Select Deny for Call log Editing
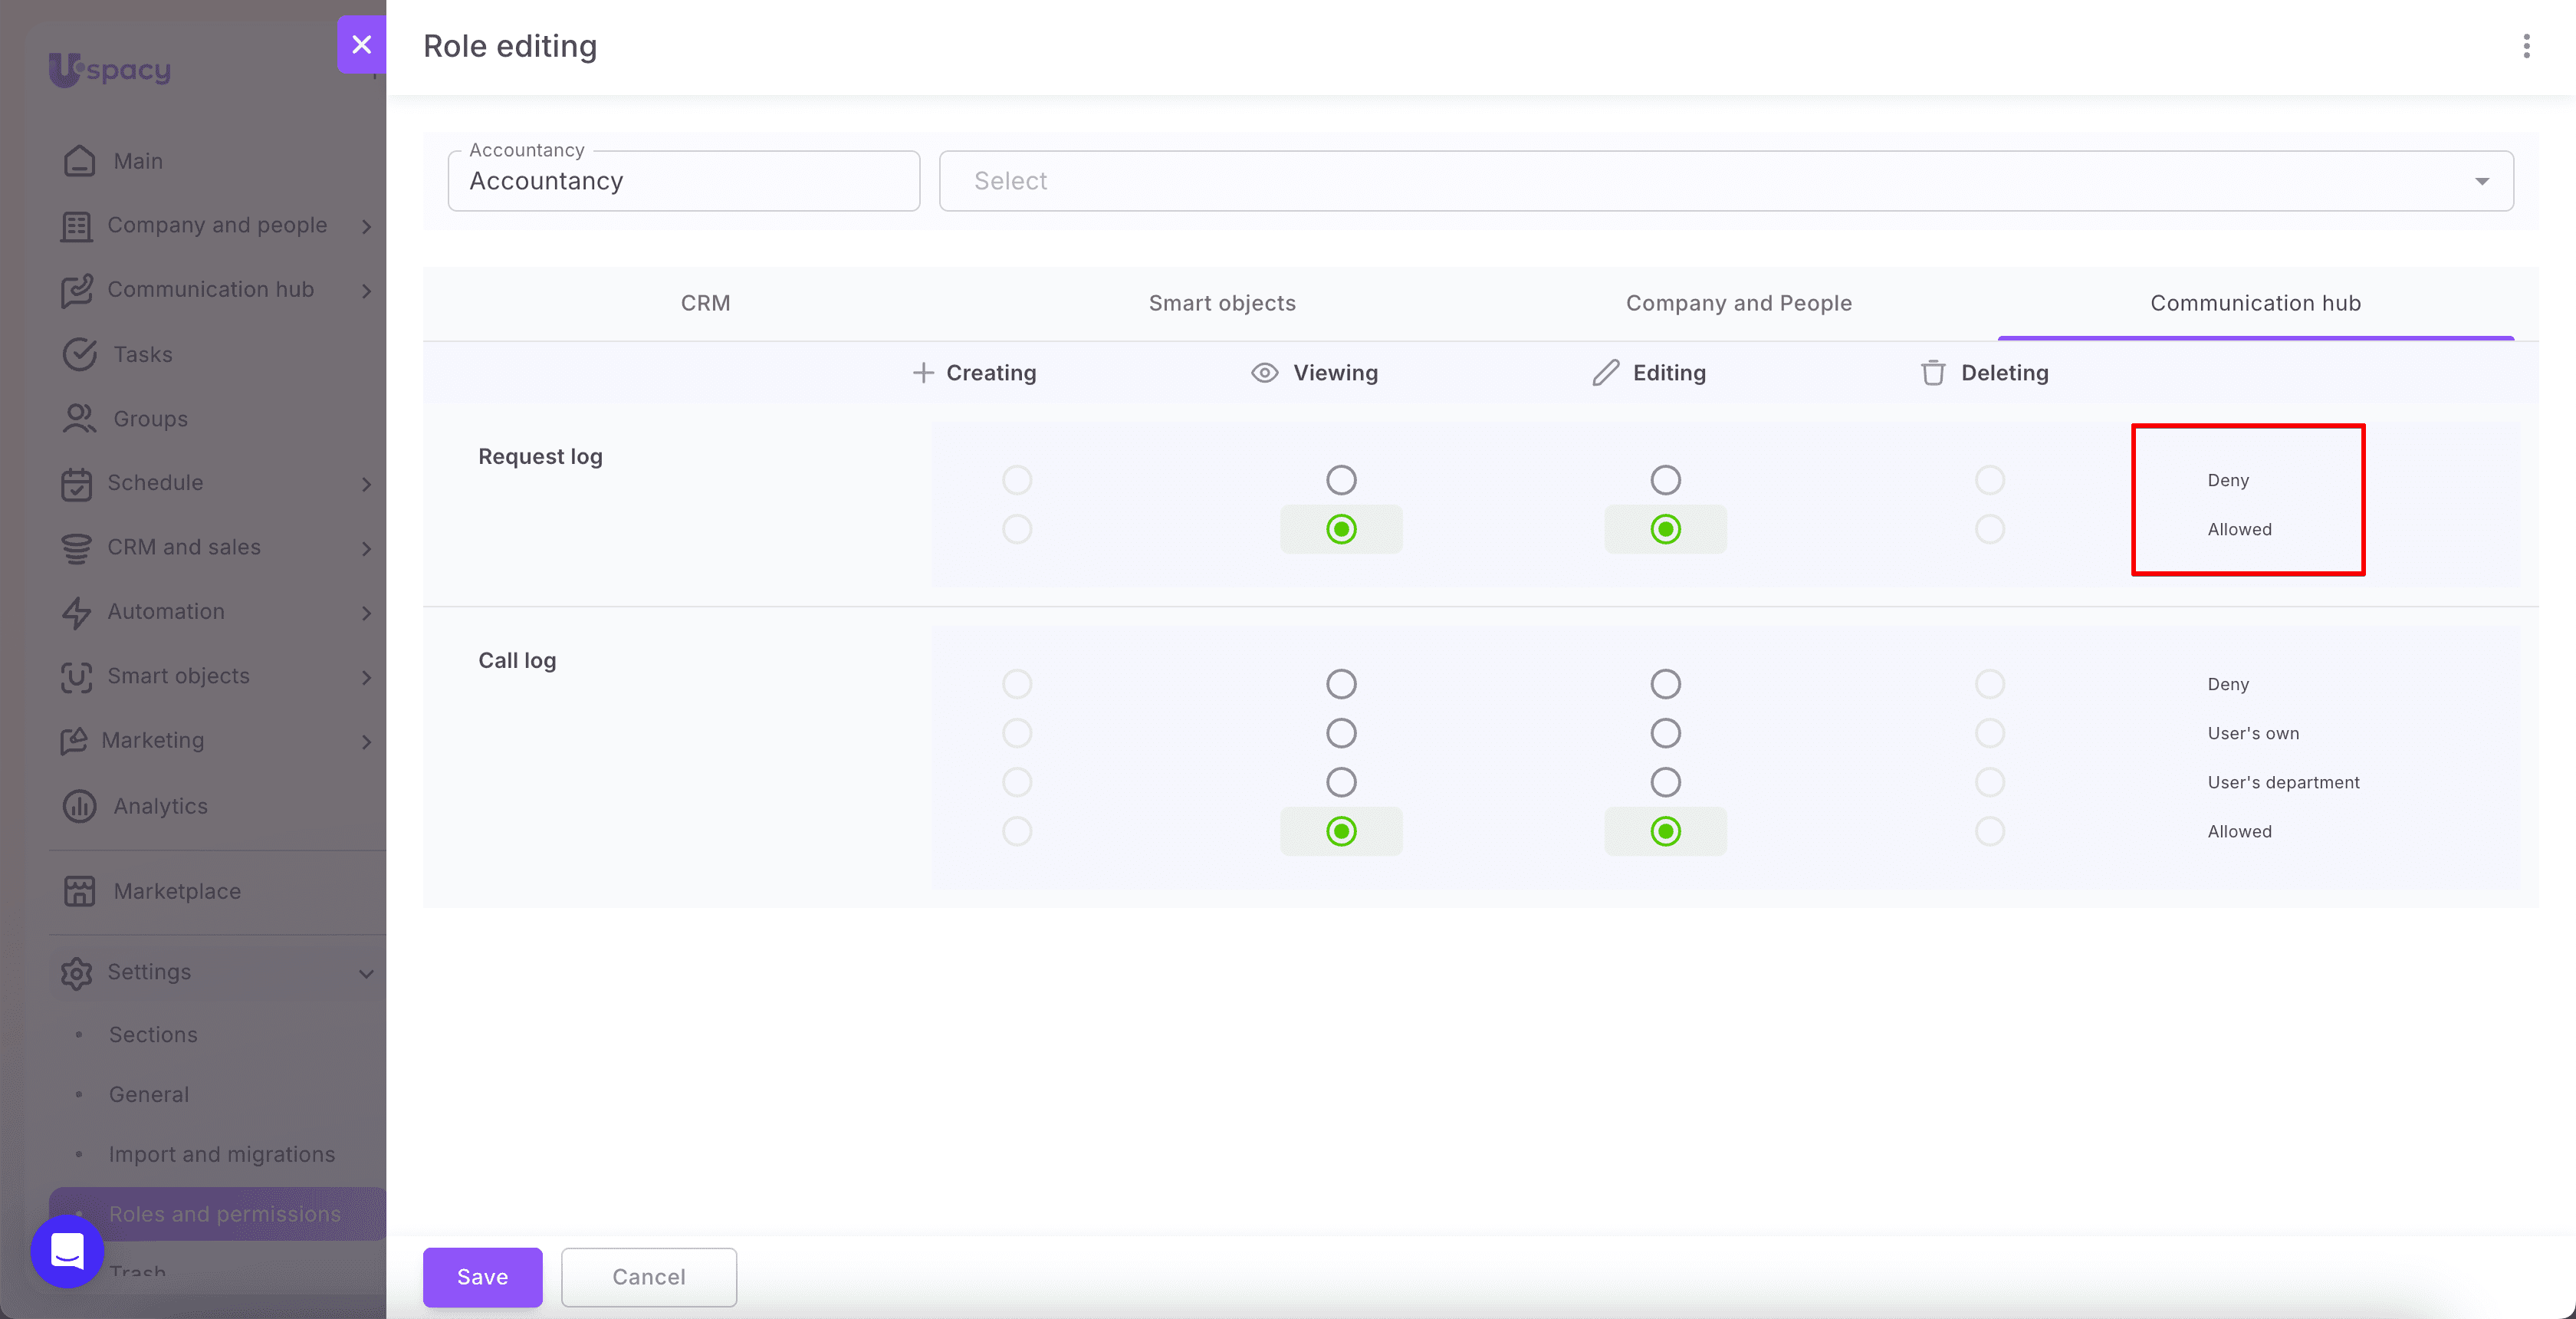2576x1319 pixels. tap(1665, 684)
